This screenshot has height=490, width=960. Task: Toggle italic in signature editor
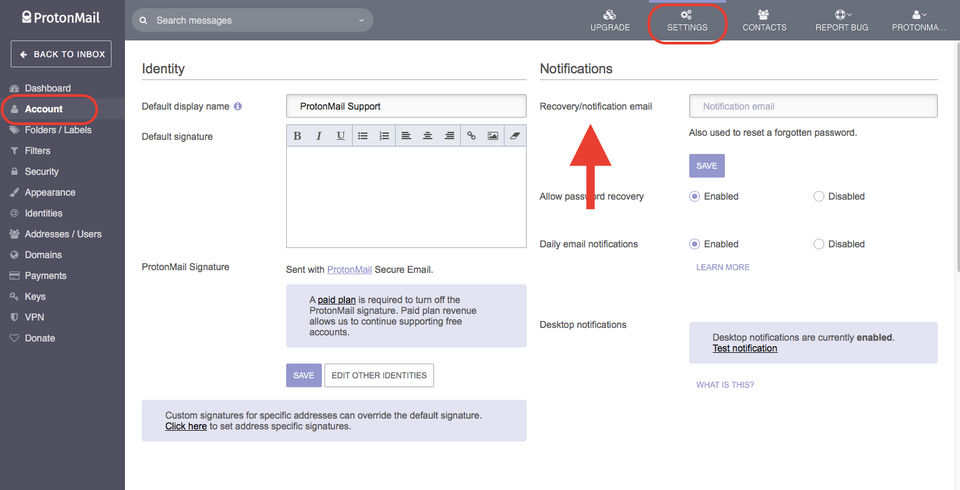[x=319, y=136]
